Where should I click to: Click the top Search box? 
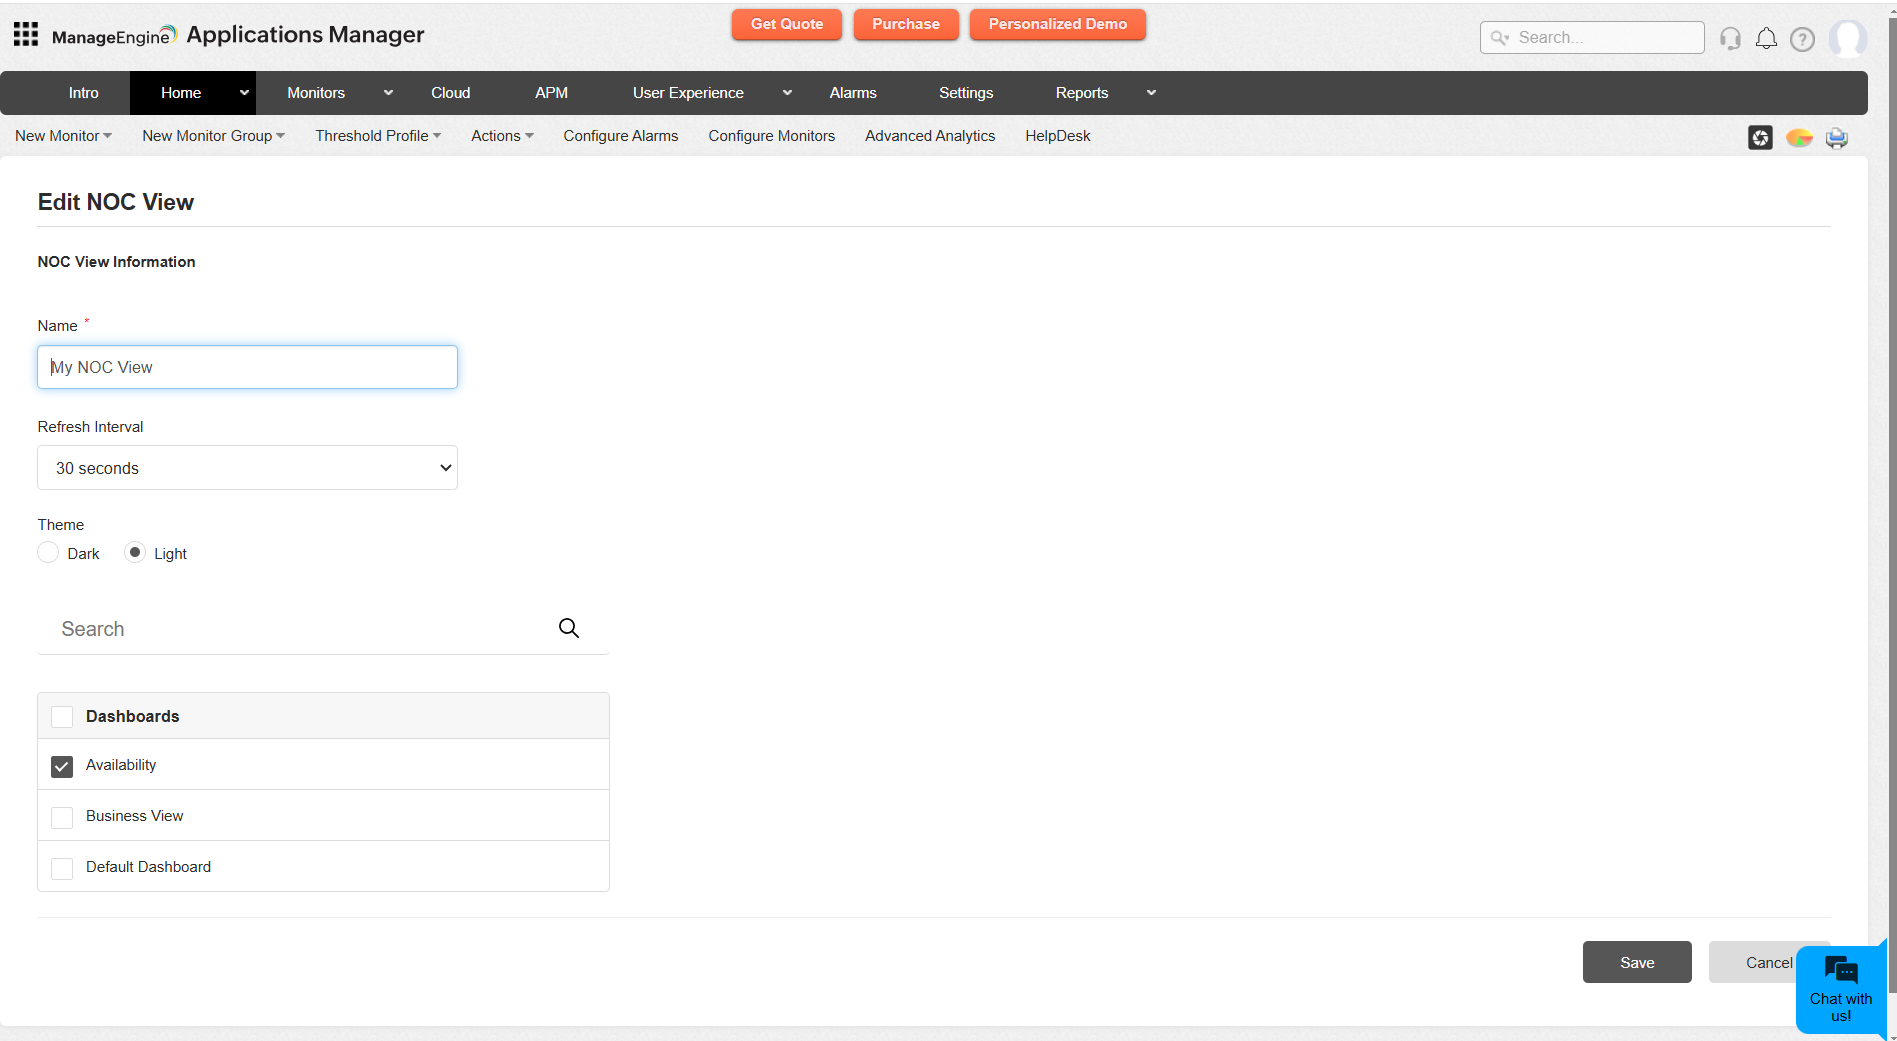(x=1592, y=38)
